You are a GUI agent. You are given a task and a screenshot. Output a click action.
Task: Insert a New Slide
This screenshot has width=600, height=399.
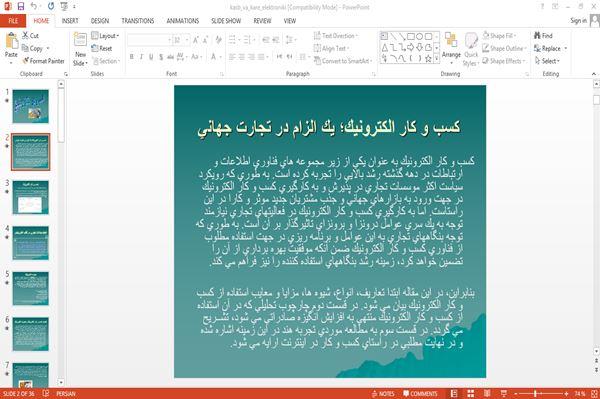(80, 49)
